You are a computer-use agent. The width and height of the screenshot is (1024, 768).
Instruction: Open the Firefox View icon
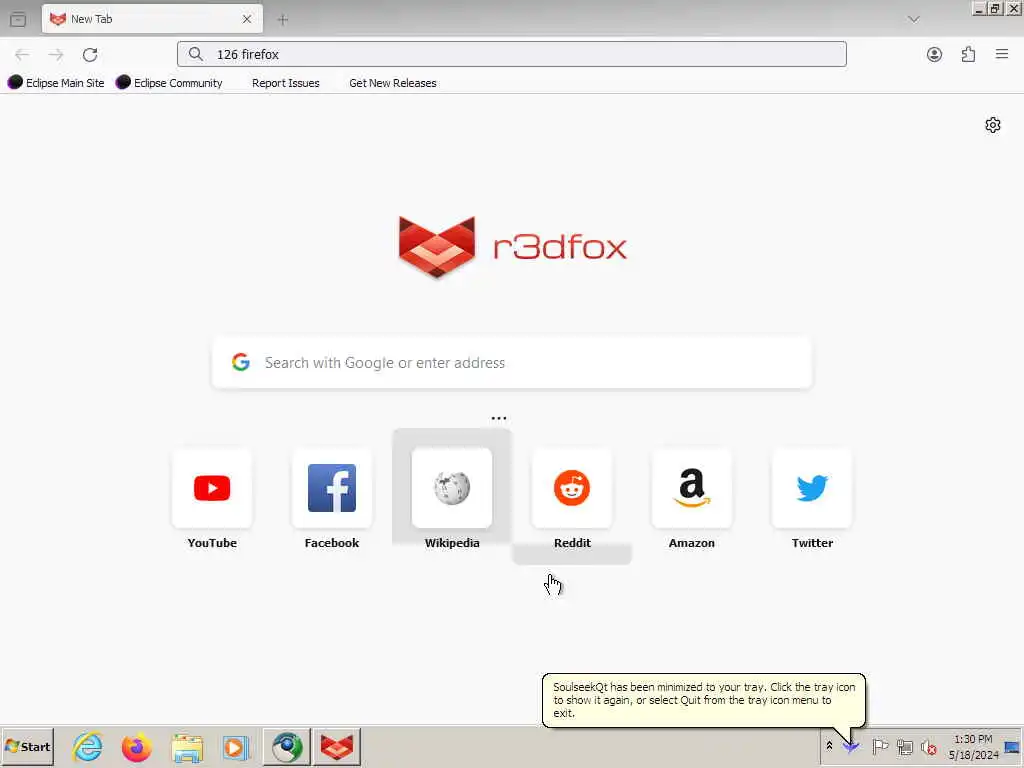(18, 20)
